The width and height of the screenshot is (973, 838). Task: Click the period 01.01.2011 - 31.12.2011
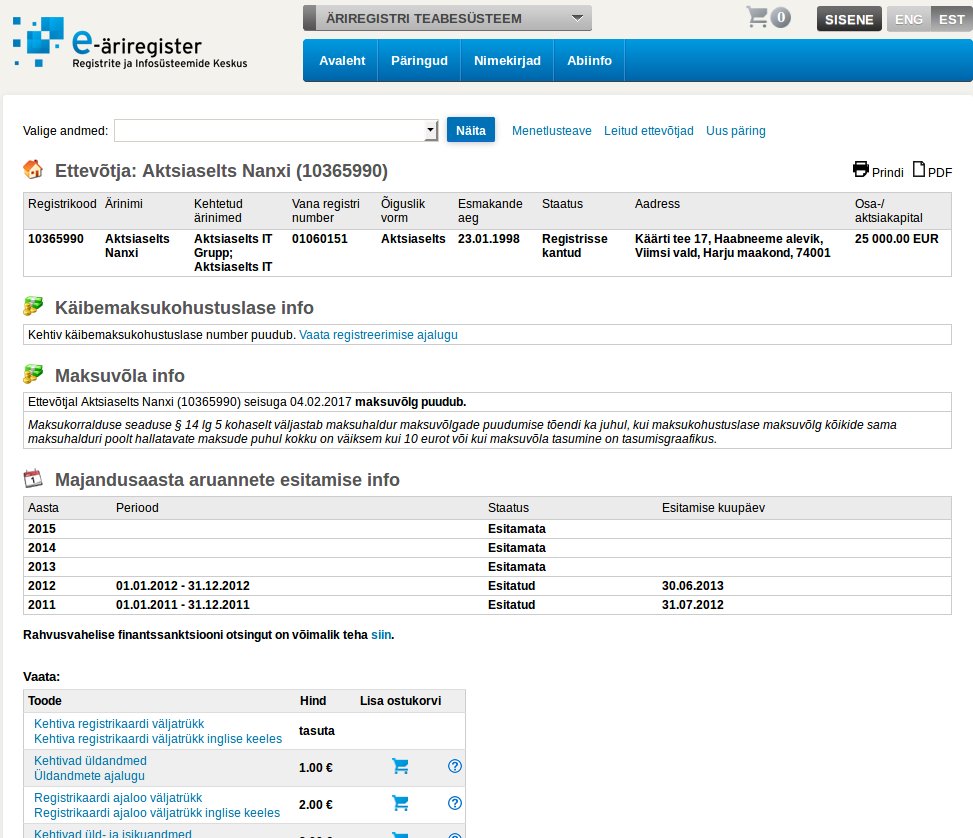(182, 605)
